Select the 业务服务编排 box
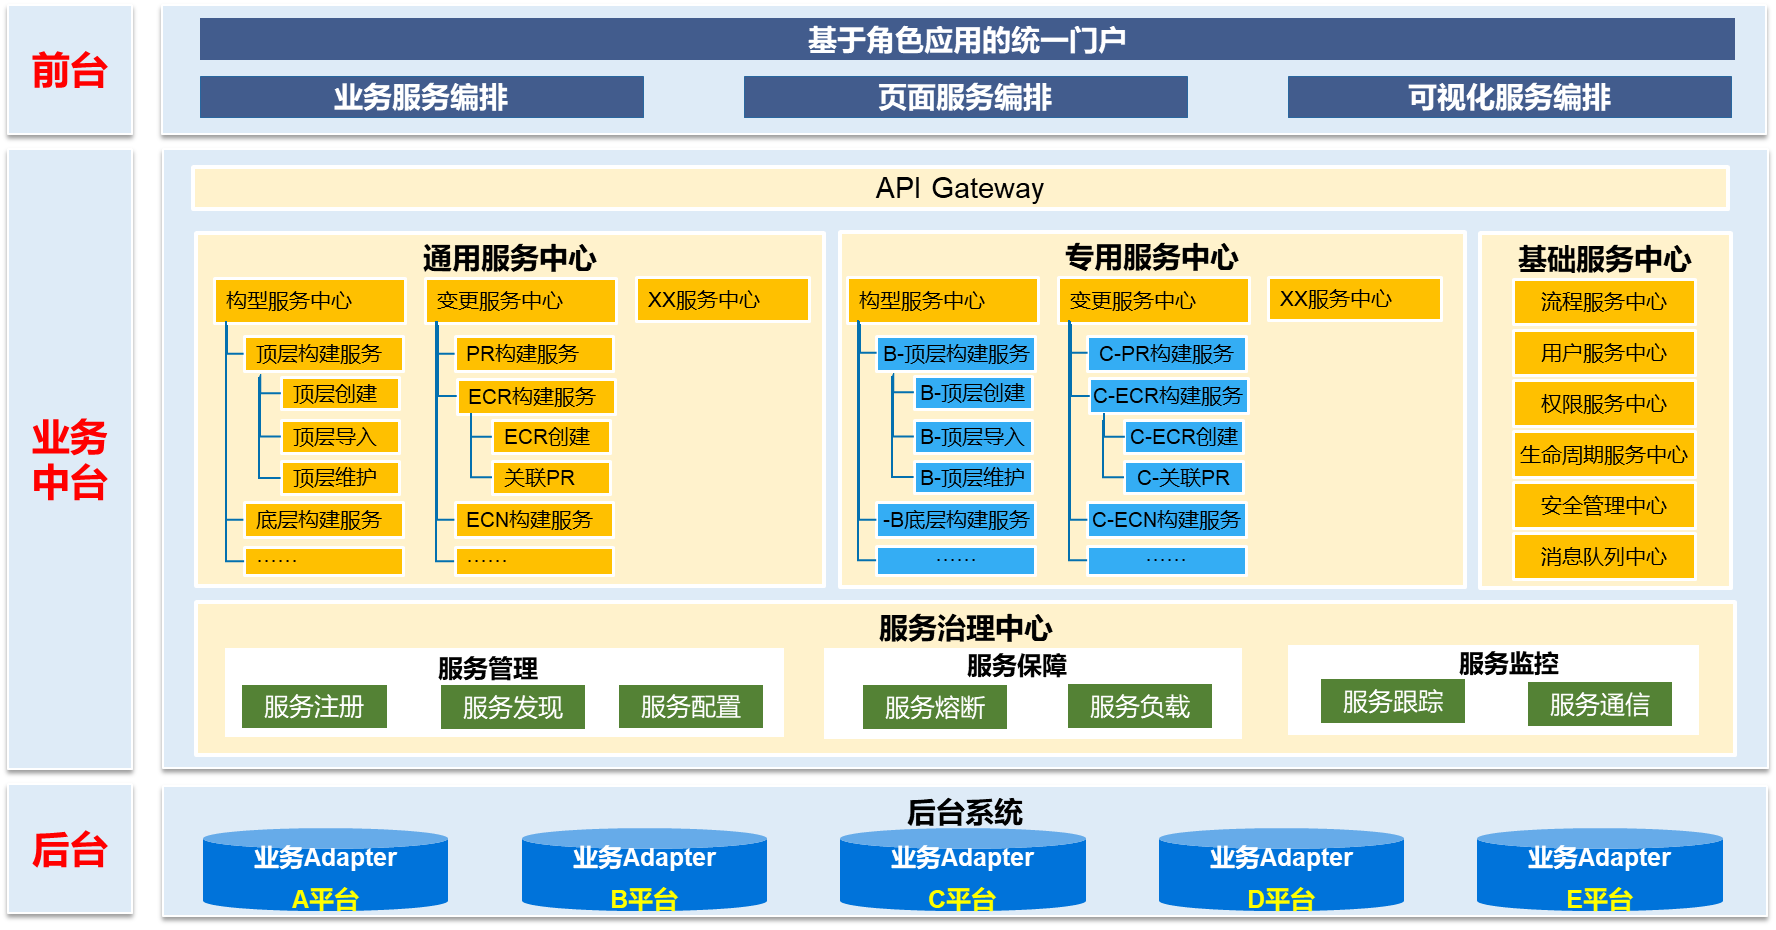The width and height of the screenshot is (1776, 930). (x=421, y=97)
